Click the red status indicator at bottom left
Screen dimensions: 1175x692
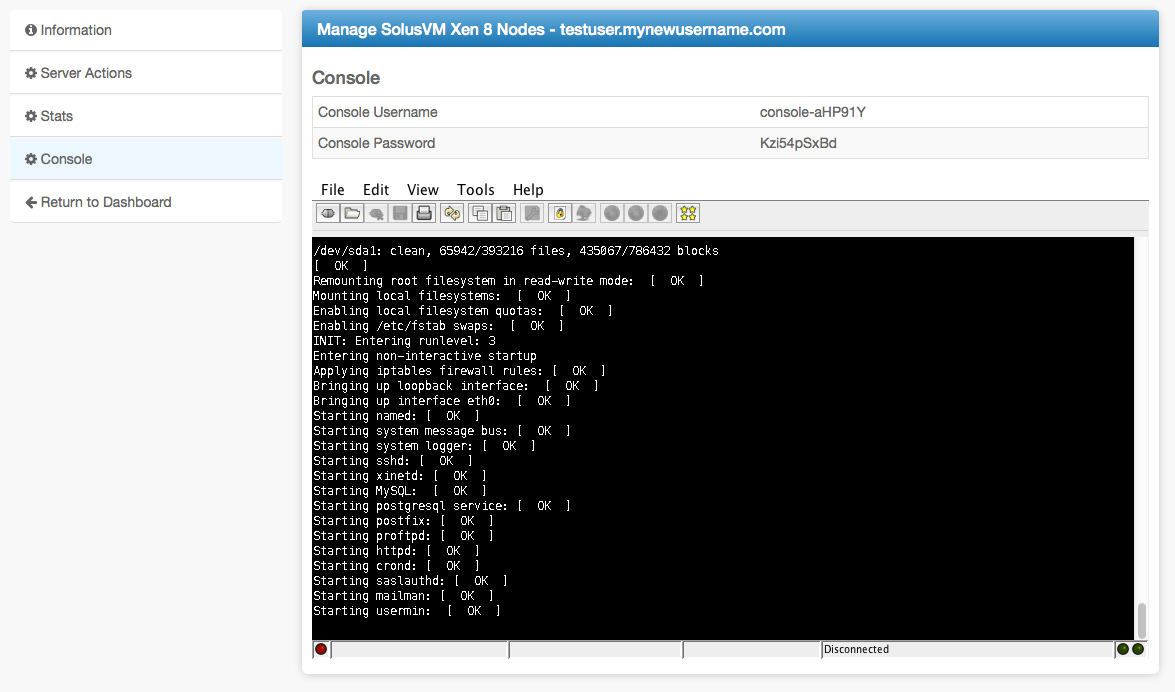click(321, 649)
